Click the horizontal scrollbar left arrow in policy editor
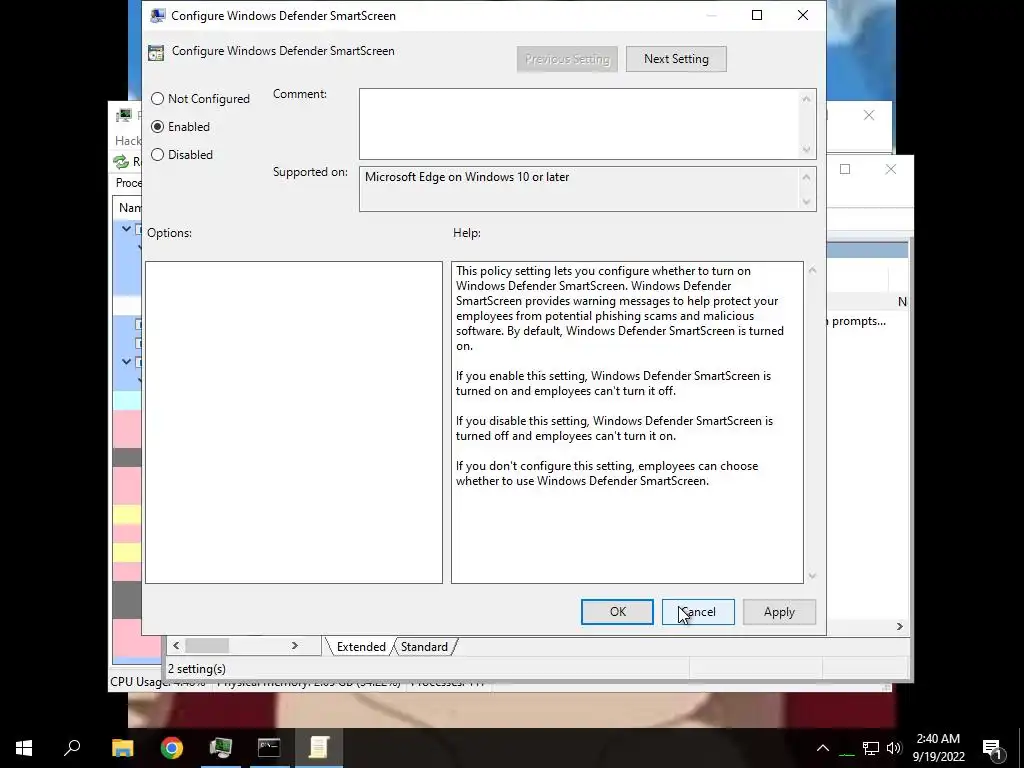Viewport: 1024px width, 768px height. click(x=176, y=646)
